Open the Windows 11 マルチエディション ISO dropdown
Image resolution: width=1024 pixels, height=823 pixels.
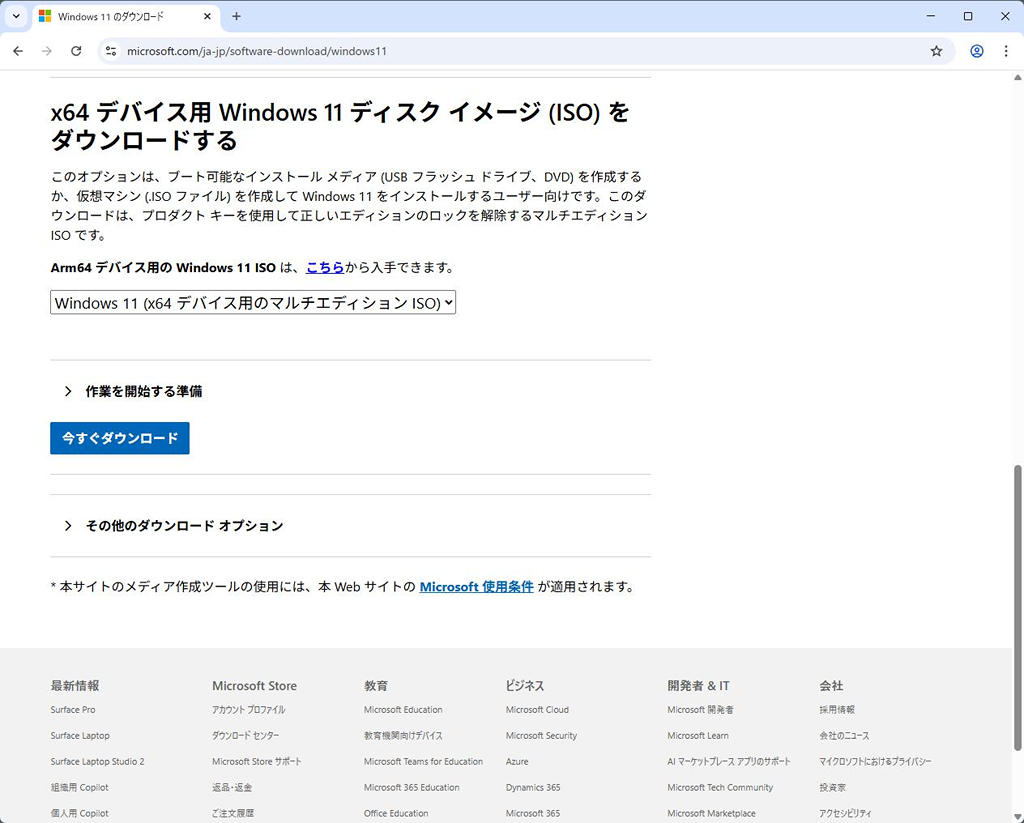pyautogui.click(x=253, y=302)
